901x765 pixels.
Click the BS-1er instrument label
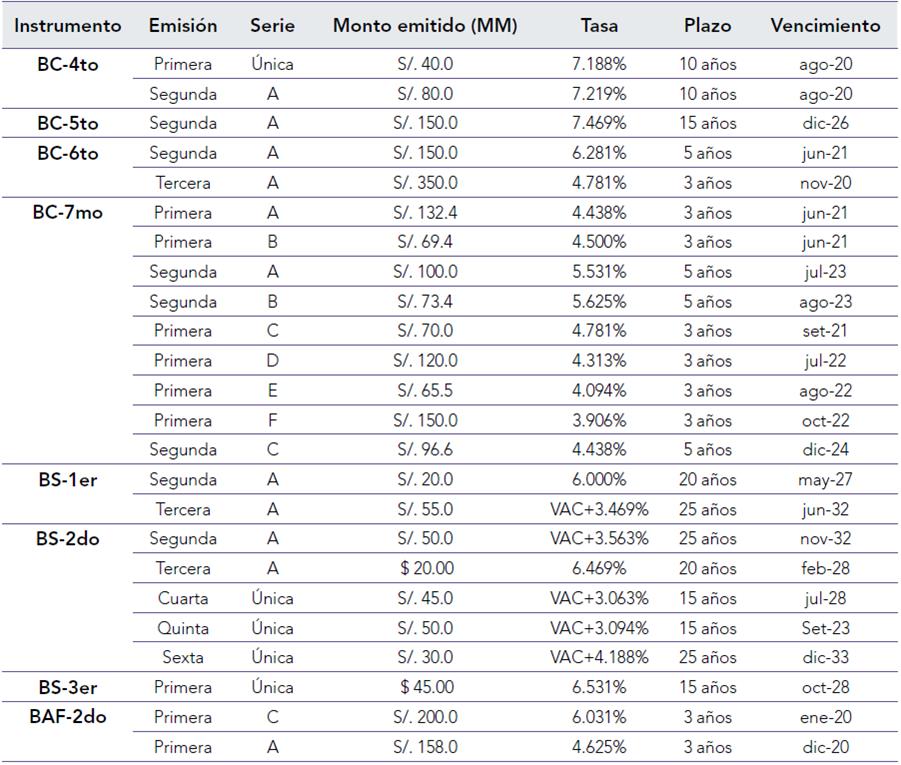pos(68,480)
